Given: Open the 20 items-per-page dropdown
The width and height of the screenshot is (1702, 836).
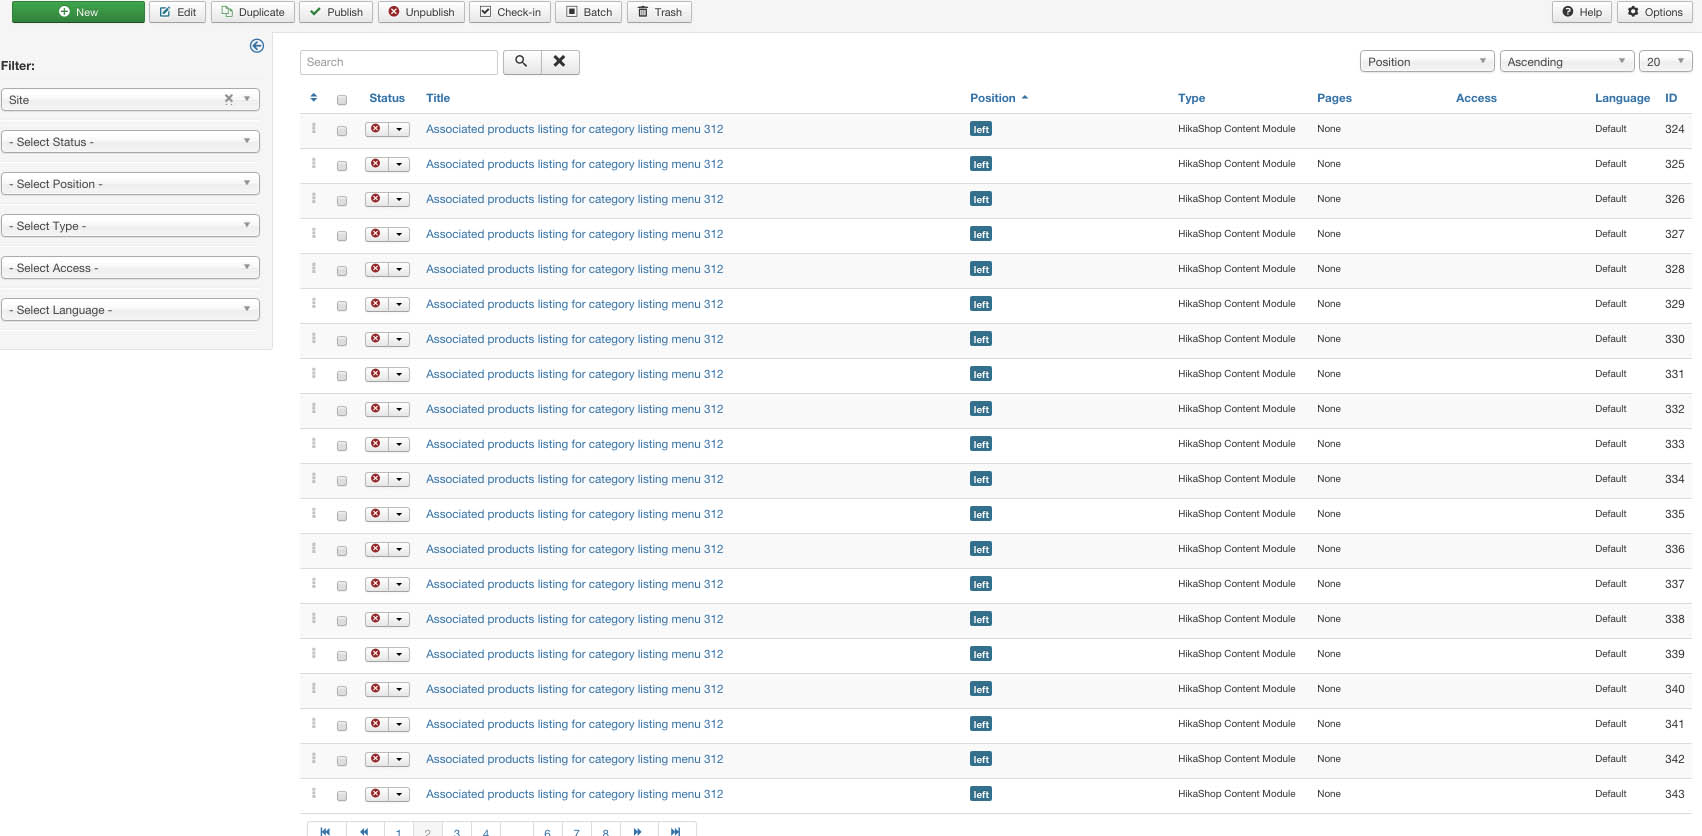Looking at the screenshot, I should tap(1665, 62).
